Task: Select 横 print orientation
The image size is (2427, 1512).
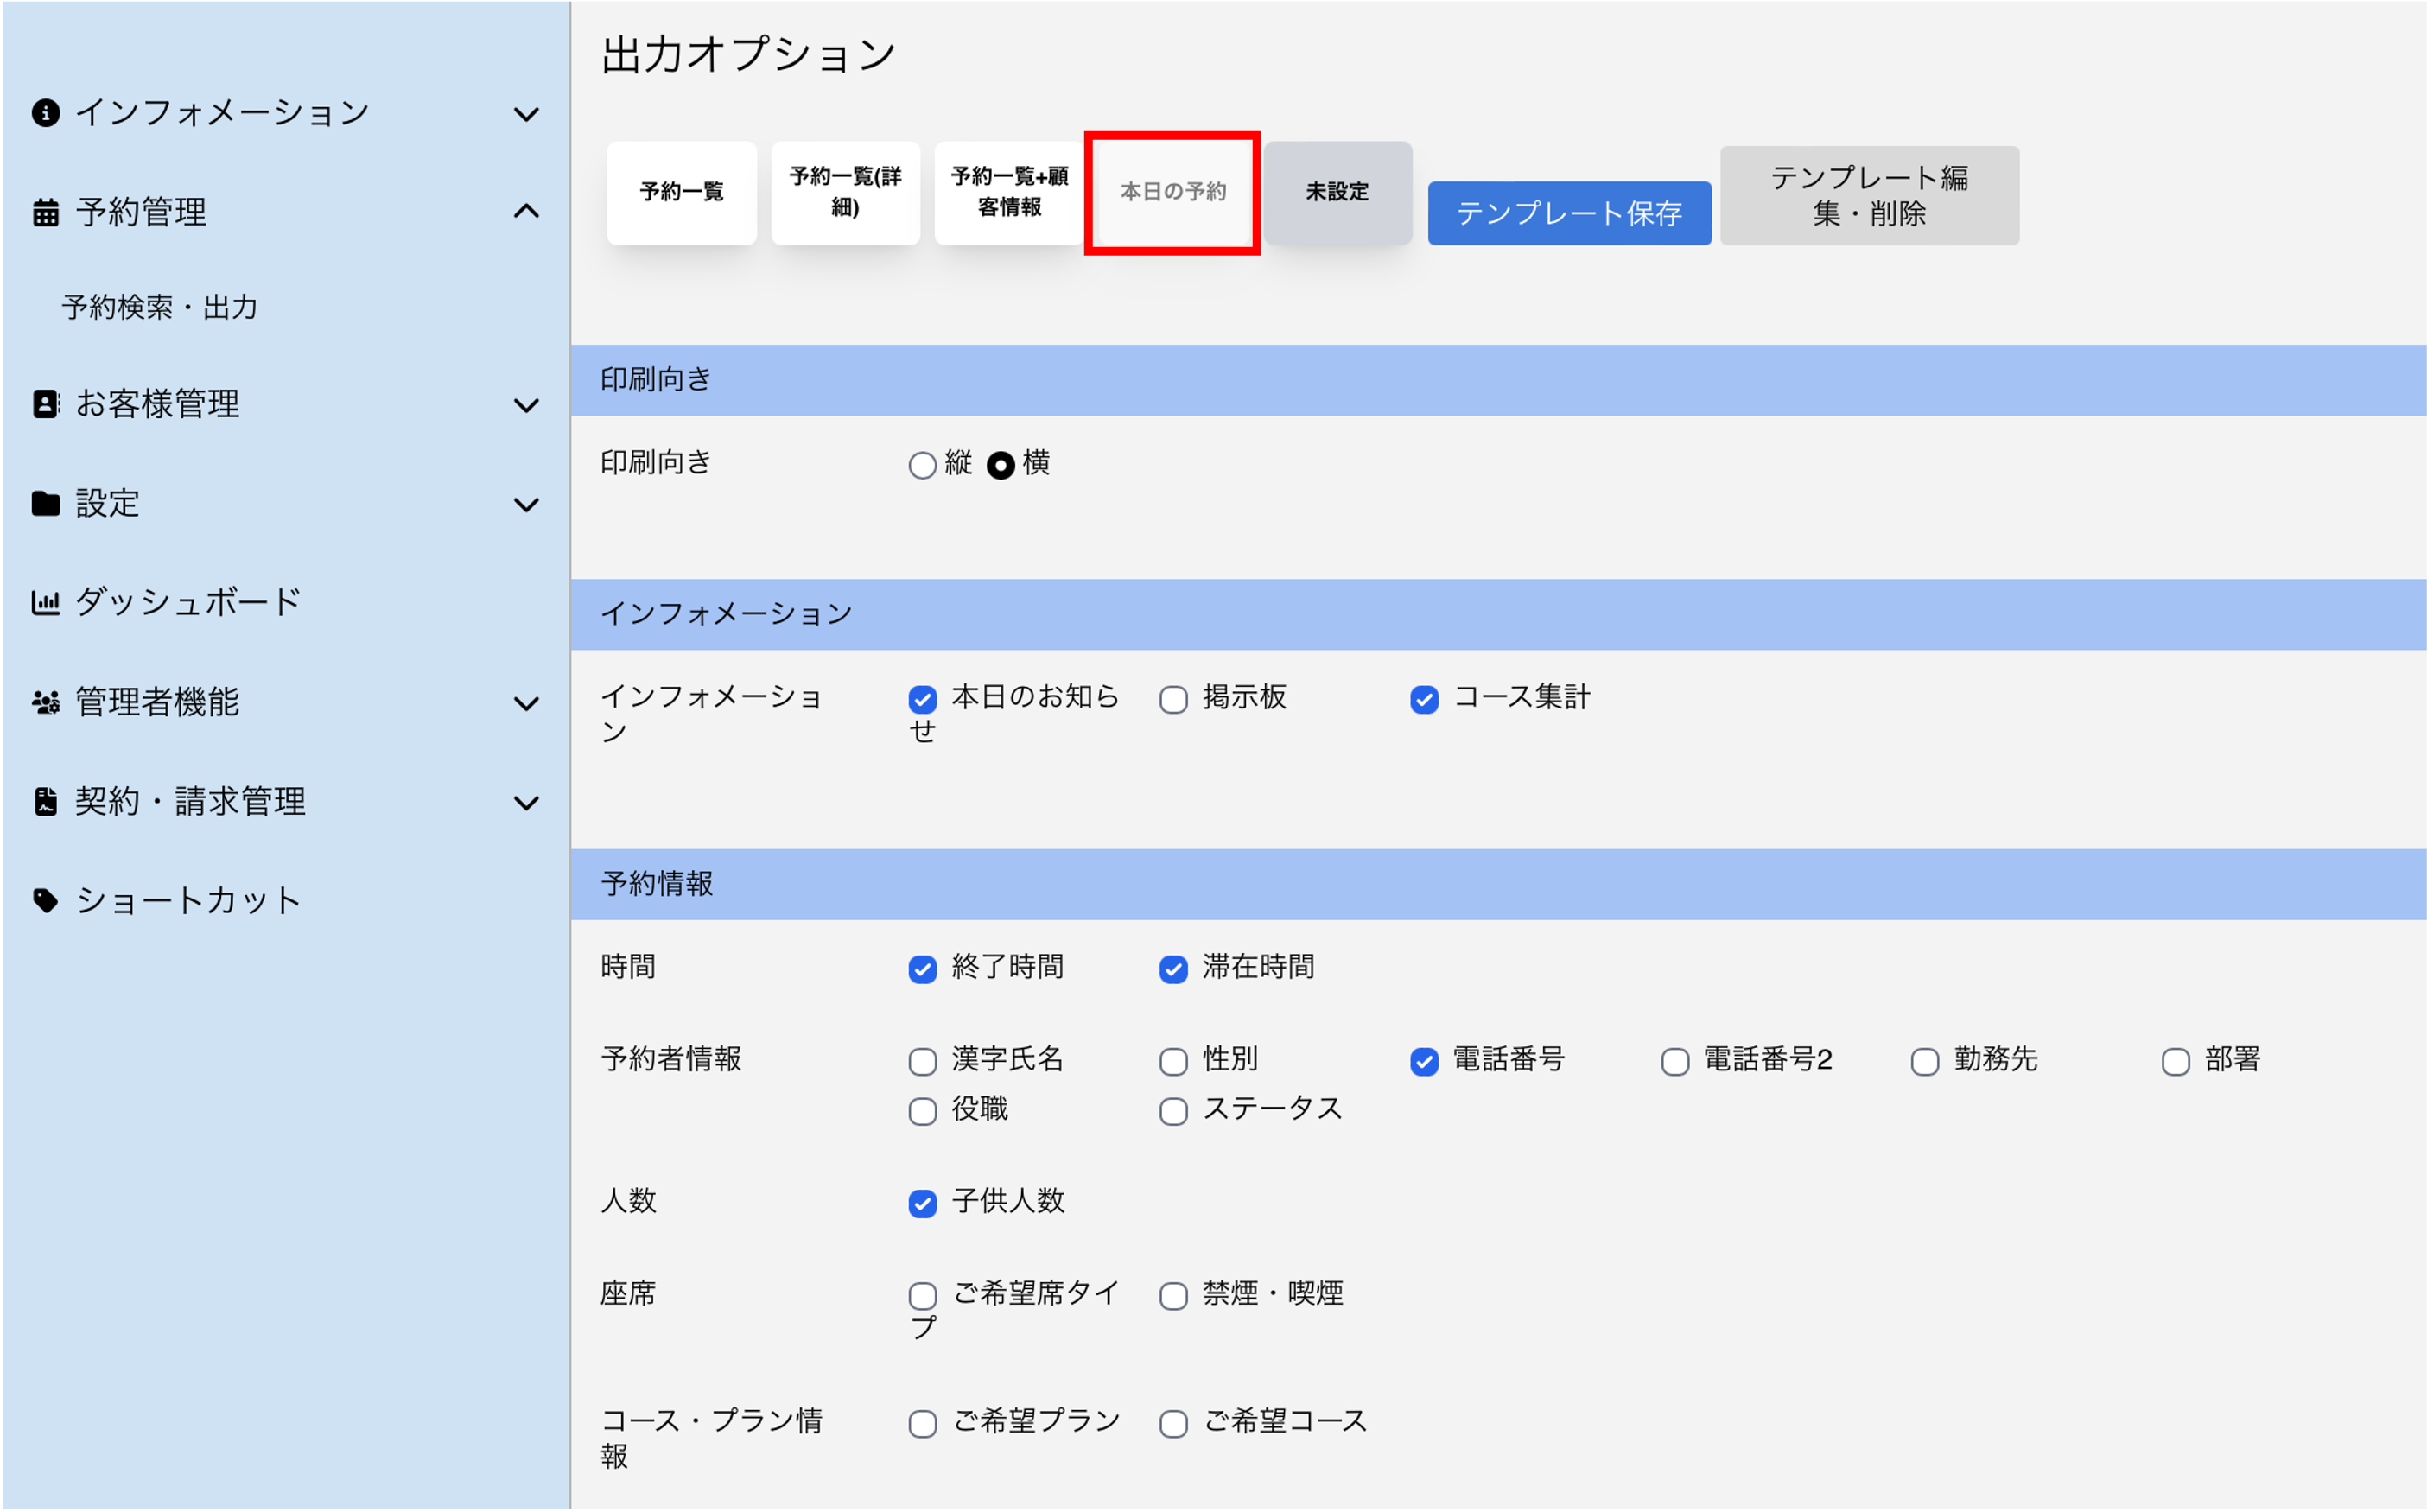Action: (1000, 465)
